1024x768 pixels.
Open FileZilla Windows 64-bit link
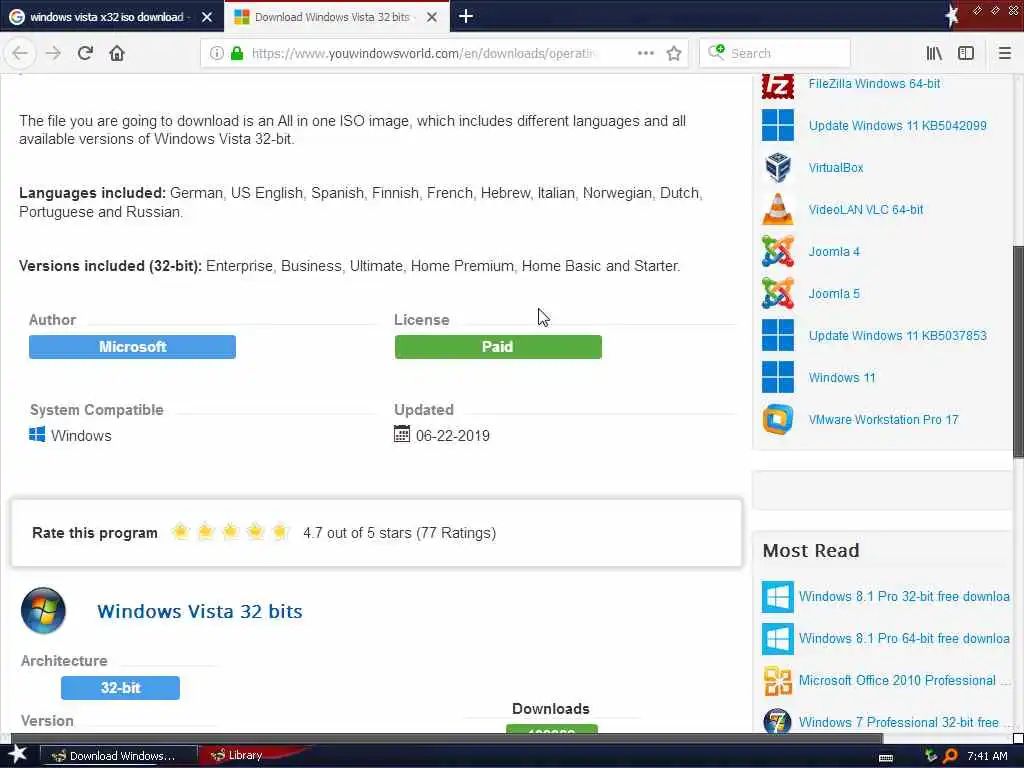(x=874, y=84)
